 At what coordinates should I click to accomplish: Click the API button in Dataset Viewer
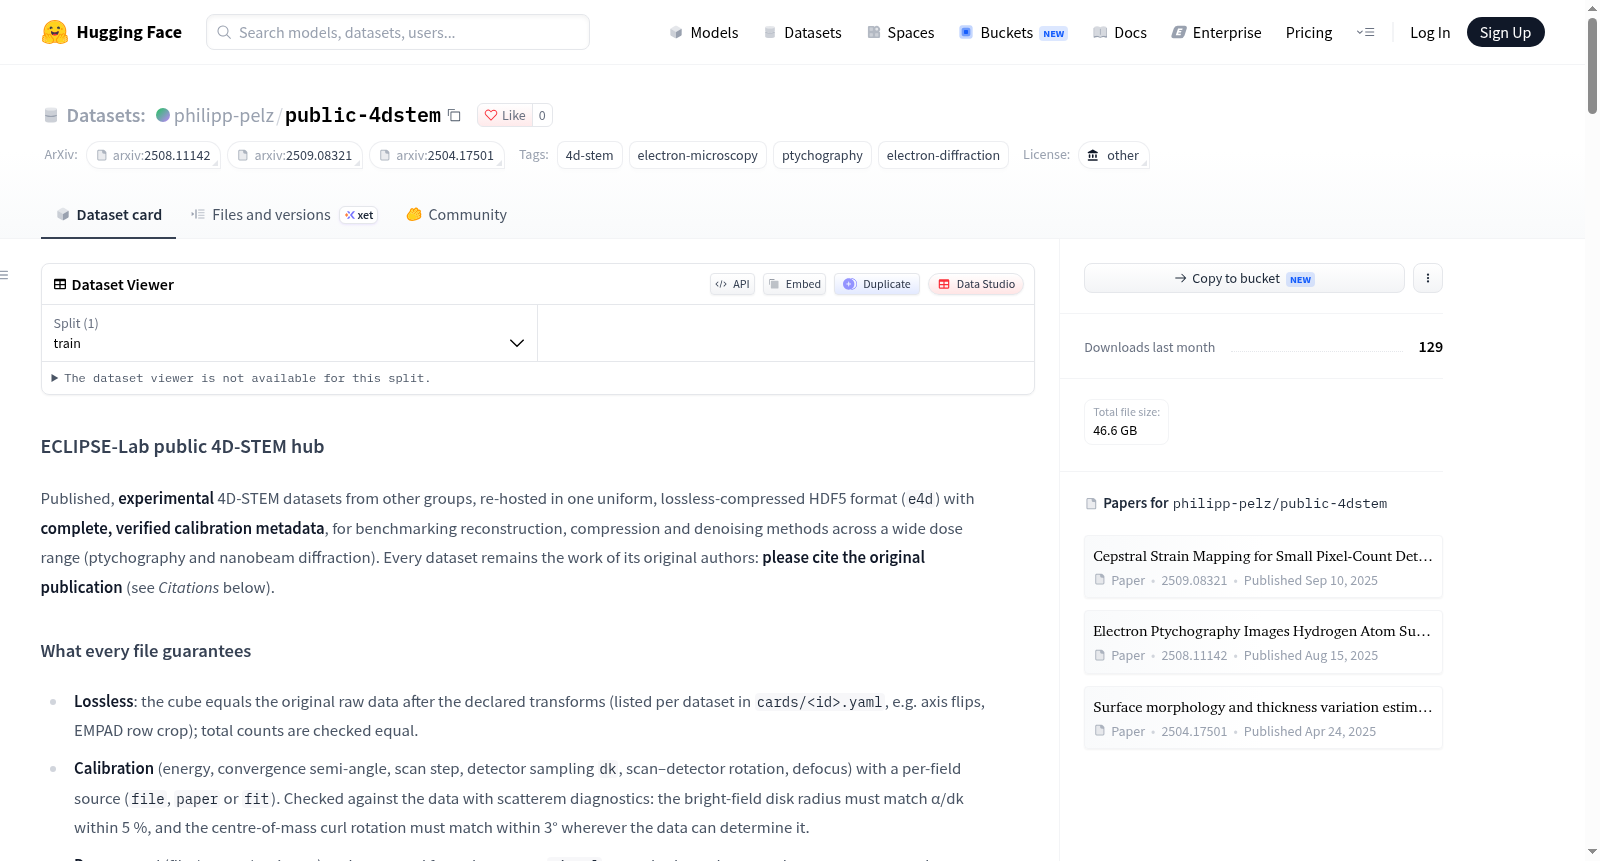pos(733,284)
